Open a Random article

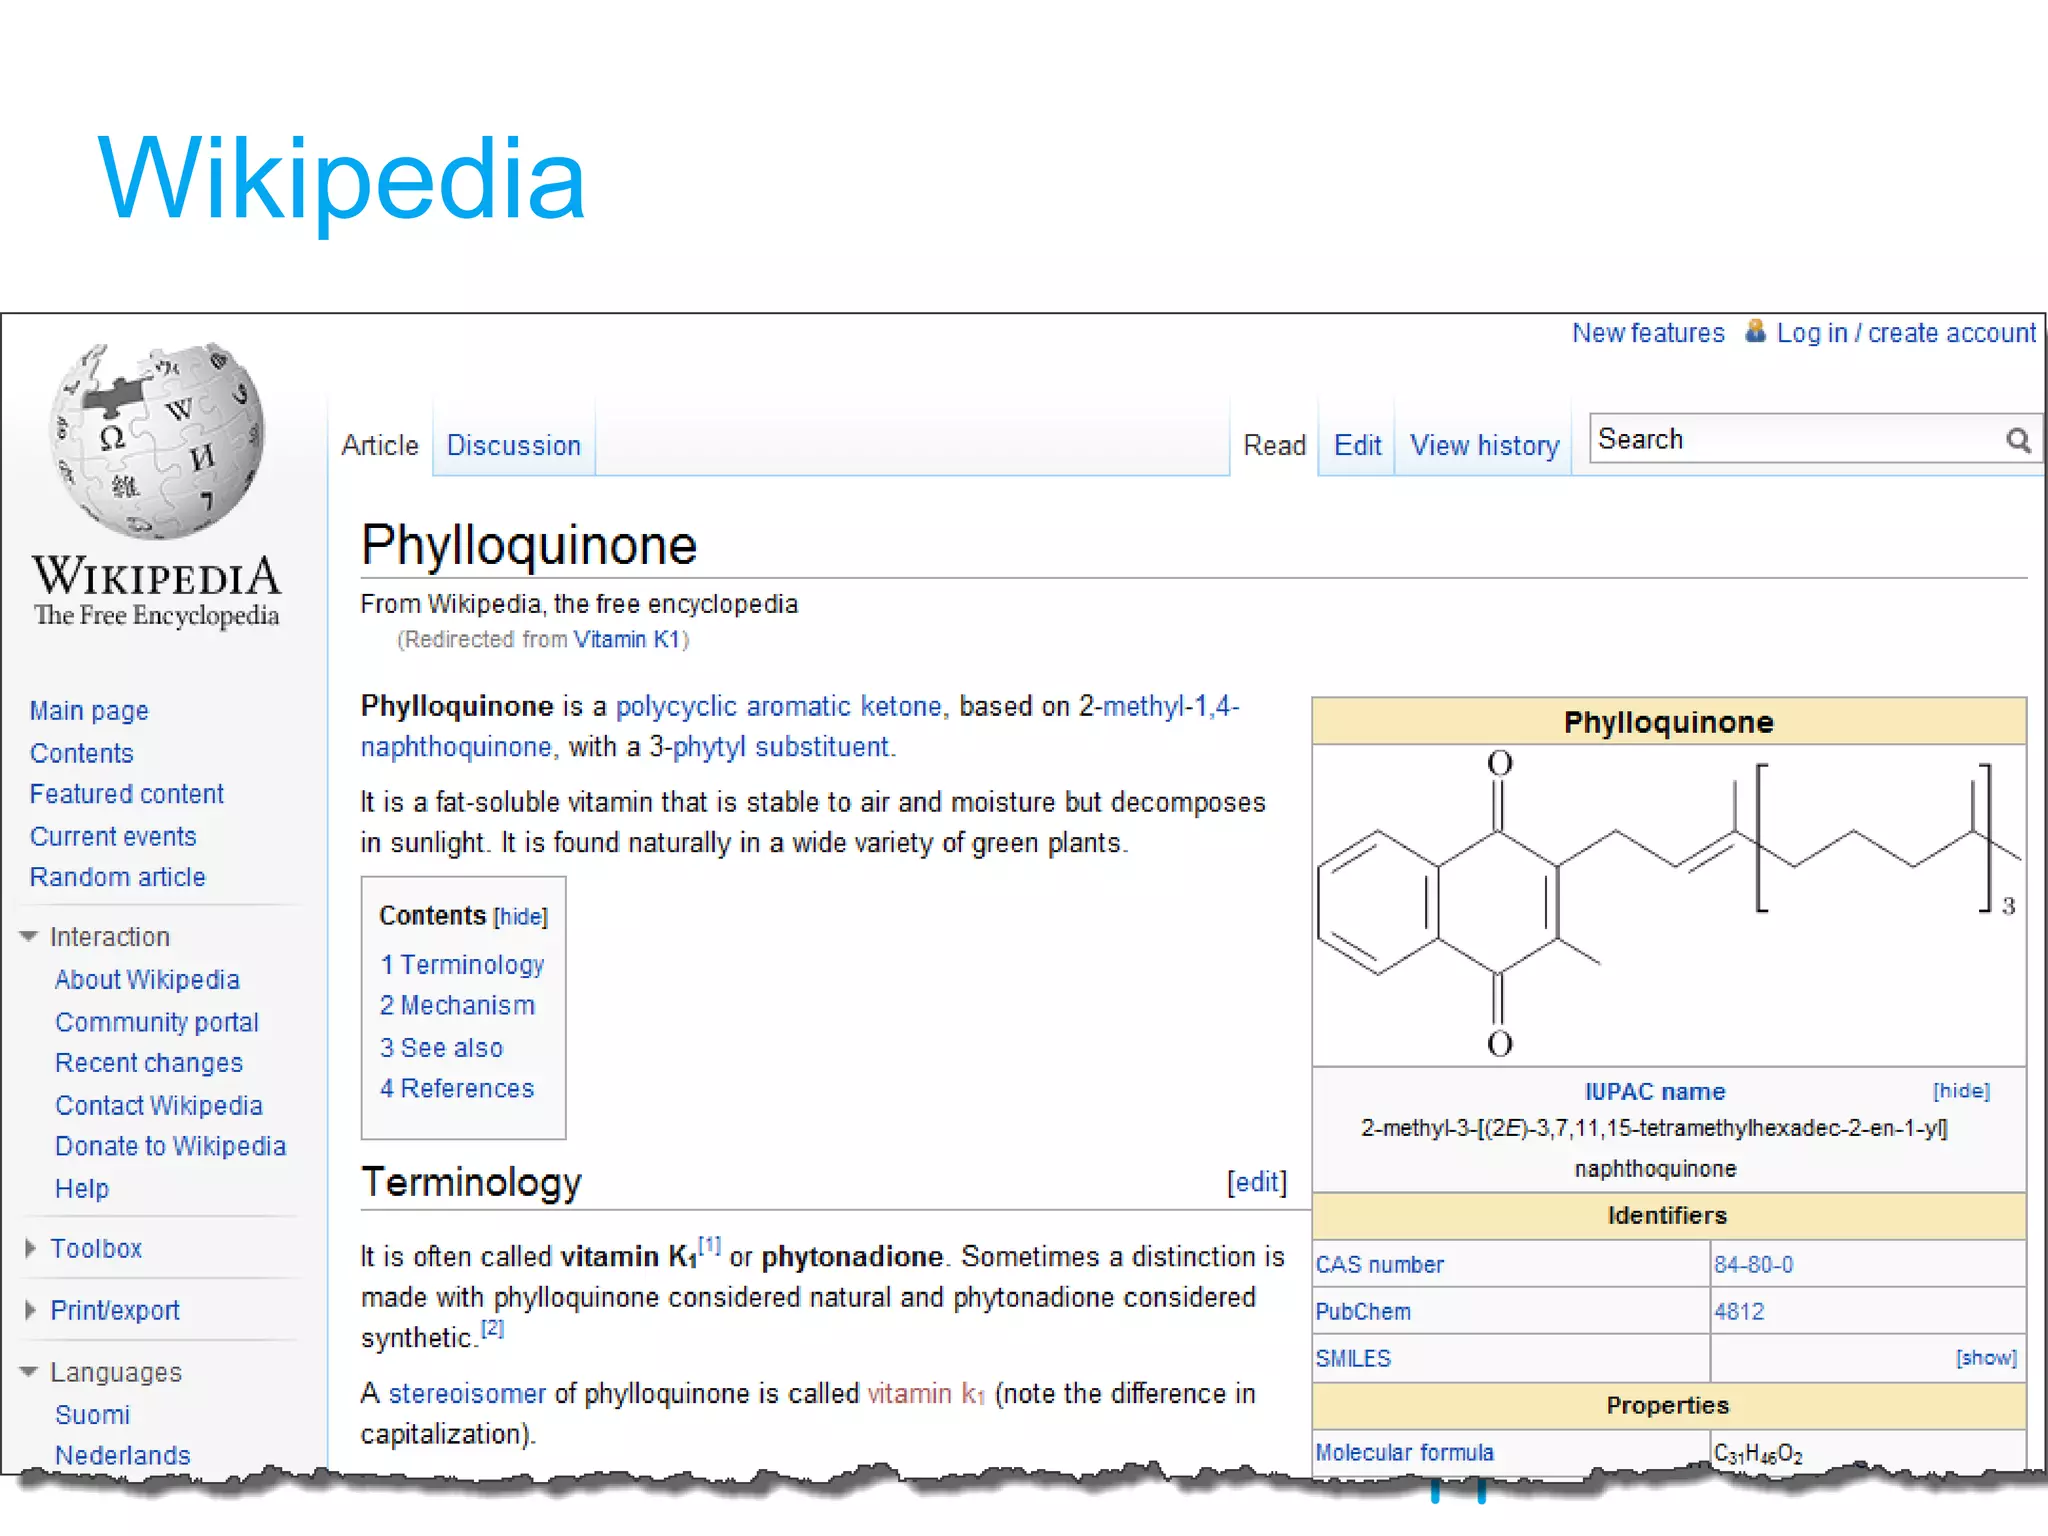pyautogui.click(x=117, y=877)
